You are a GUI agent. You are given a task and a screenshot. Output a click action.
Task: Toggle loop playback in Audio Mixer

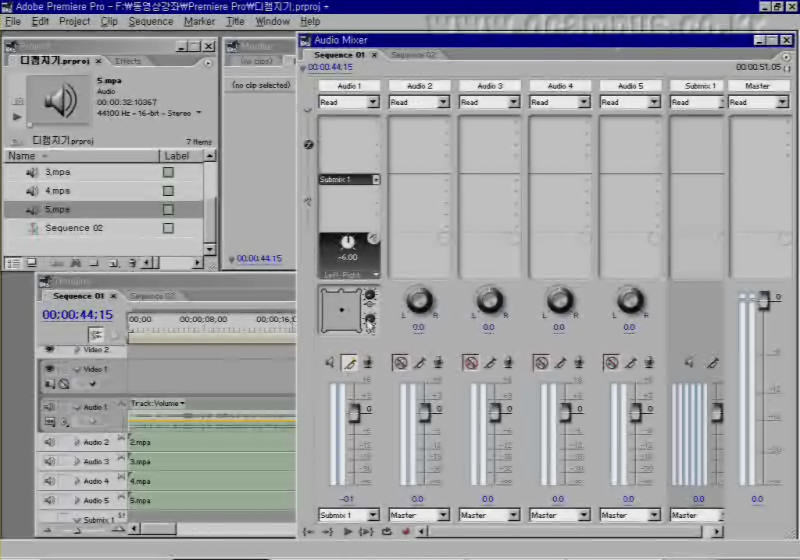(387, 531)
